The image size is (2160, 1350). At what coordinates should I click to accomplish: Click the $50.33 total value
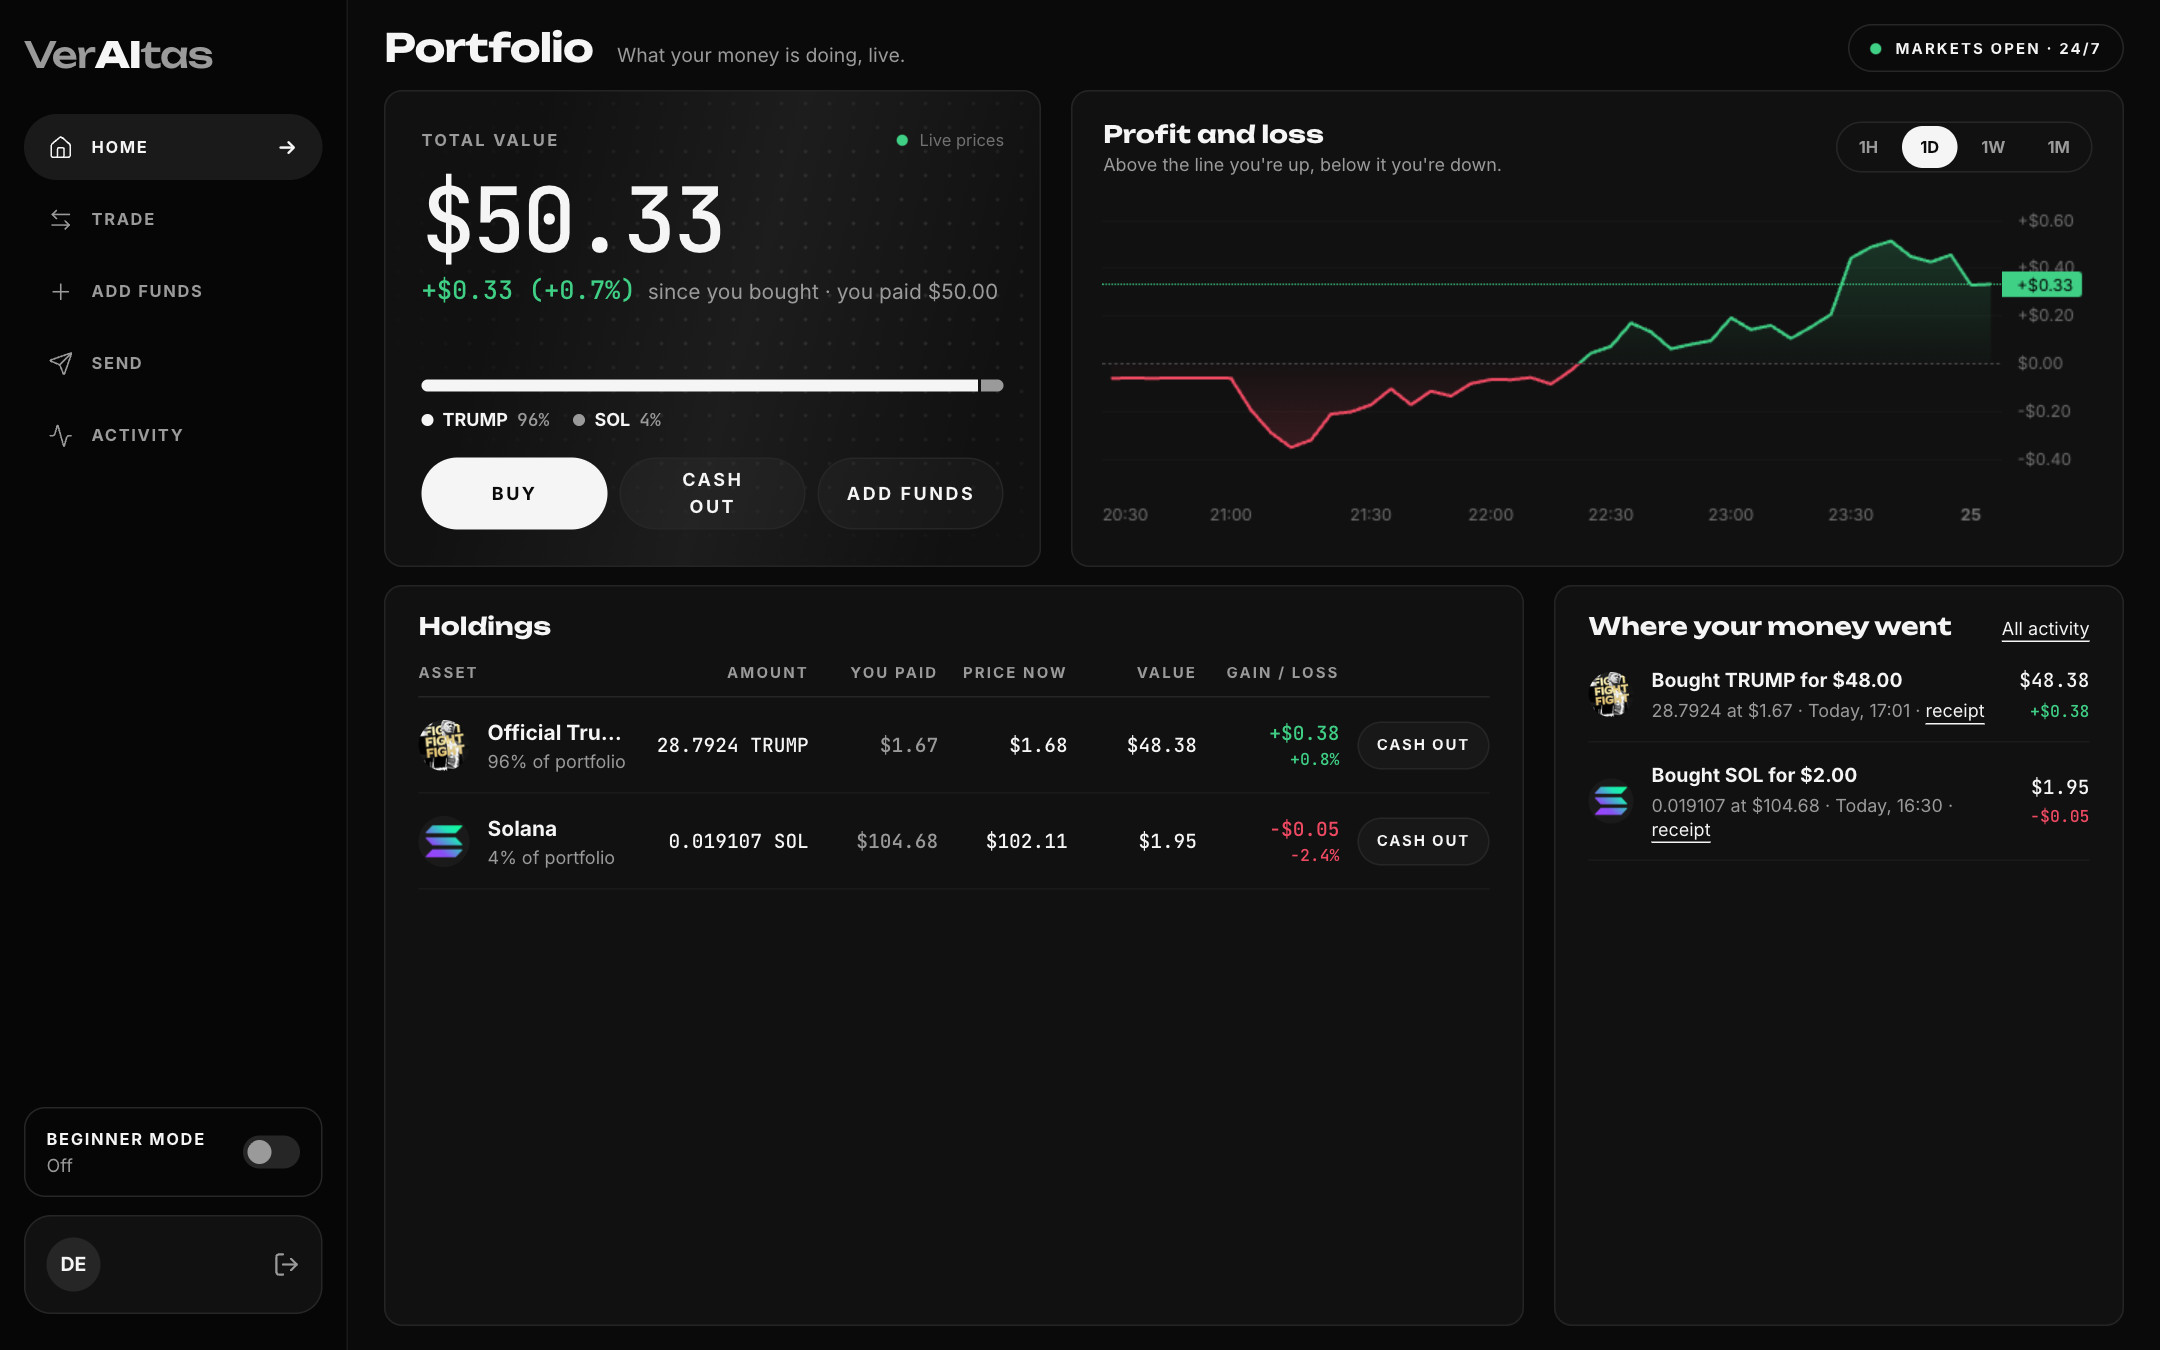pos(574,220)
